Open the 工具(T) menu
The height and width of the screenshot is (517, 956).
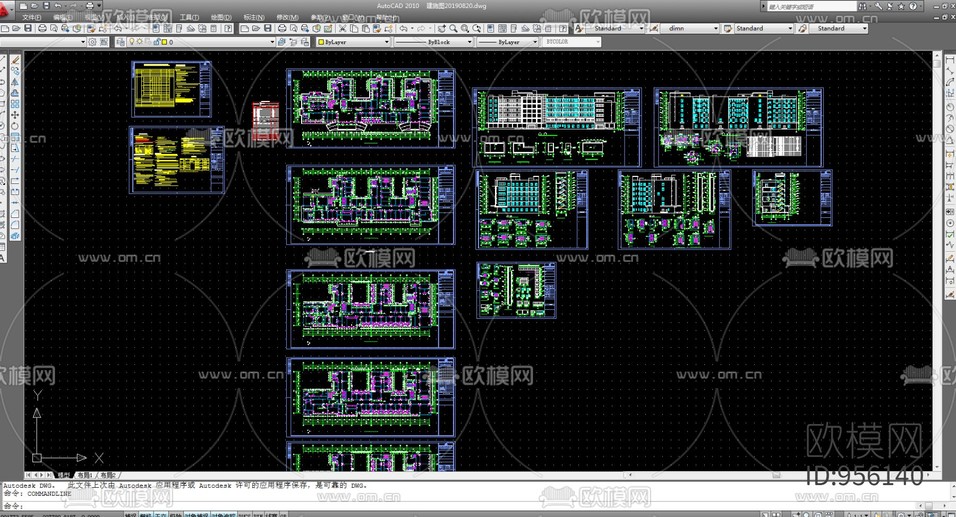pos(189,17)
